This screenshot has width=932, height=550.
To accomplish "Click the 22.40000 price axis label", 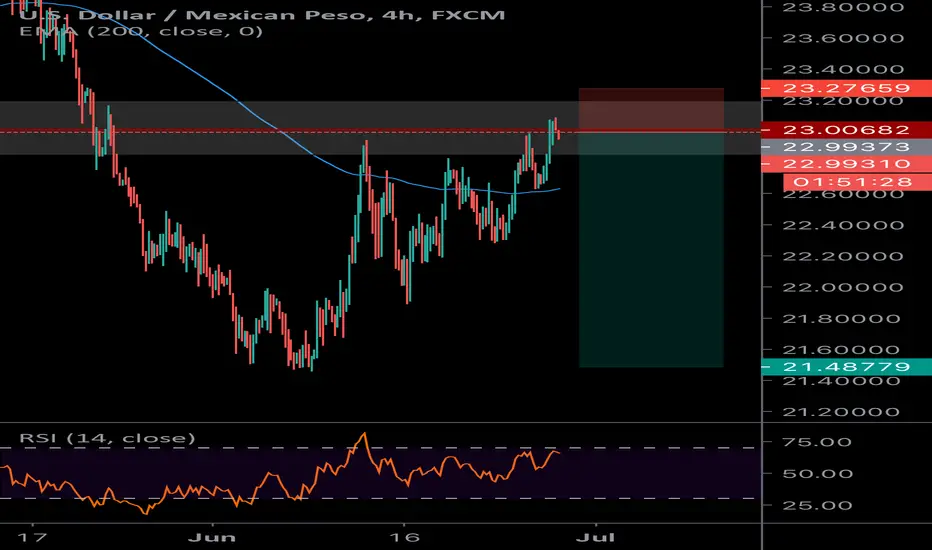I will pos(843,225).
